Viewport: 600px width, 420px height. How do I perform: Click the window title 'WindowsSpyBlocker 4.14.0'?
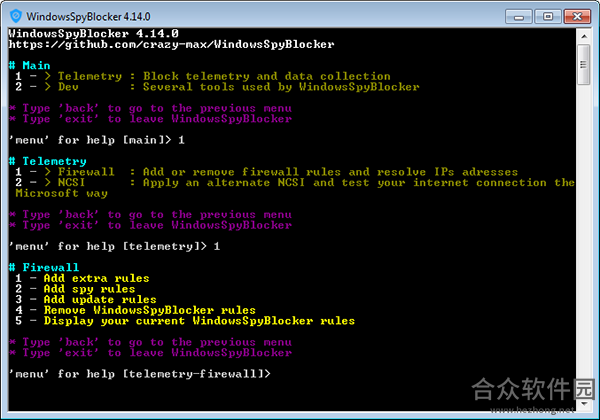pyautogui.click(x=88, y=17)
